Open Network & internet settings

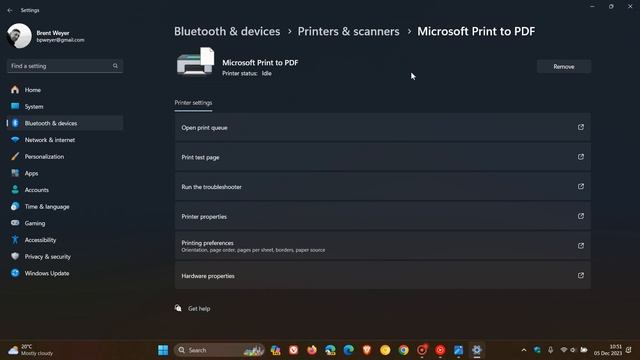coord(64,140)
